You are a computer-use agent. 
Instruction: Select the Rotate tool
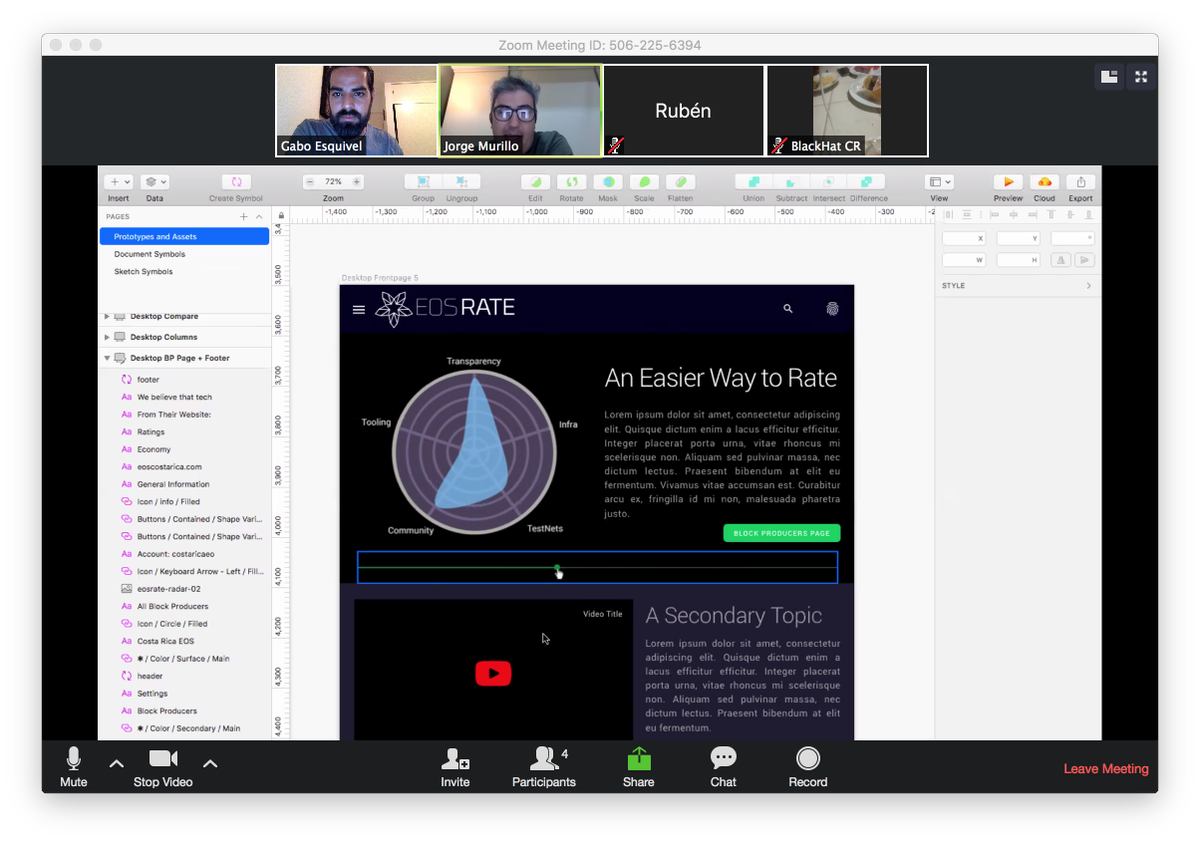[x=571, y=182]
